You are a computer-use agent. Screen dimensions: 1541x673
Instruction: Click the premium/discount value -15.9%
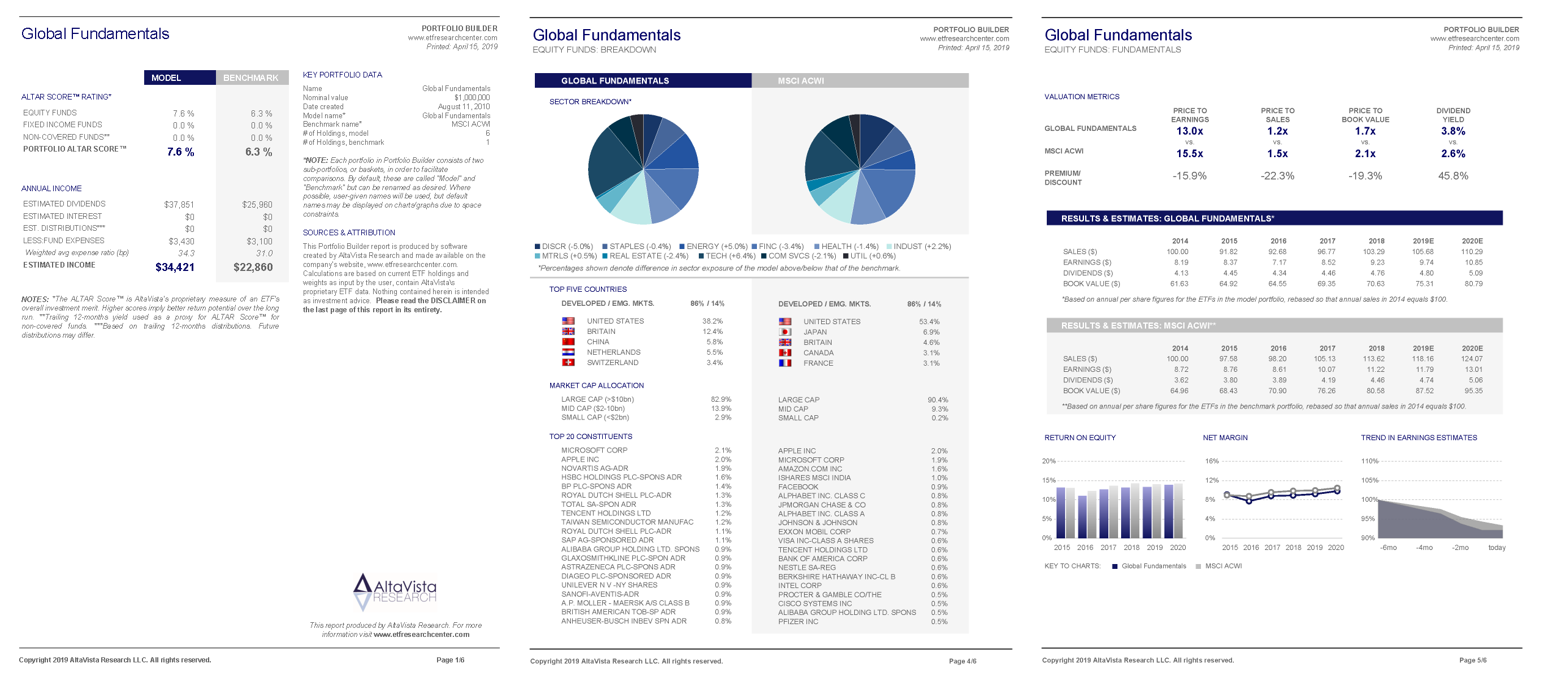click(1190, 176)
